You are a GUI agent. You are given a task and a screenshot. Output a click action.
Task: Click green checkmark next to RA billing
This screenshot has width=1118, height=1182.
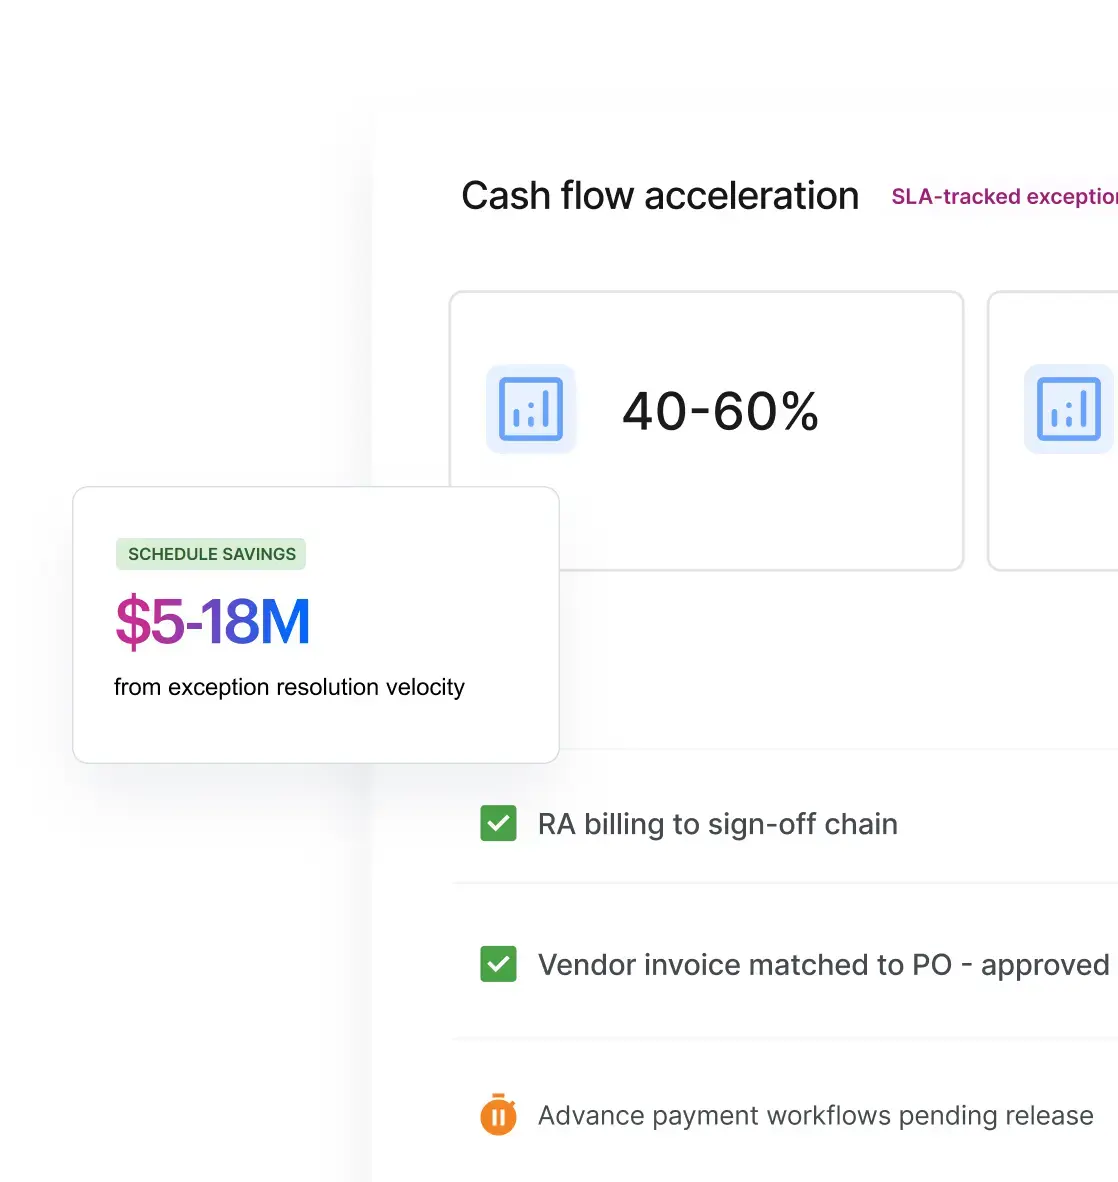[x=498, y=823]
